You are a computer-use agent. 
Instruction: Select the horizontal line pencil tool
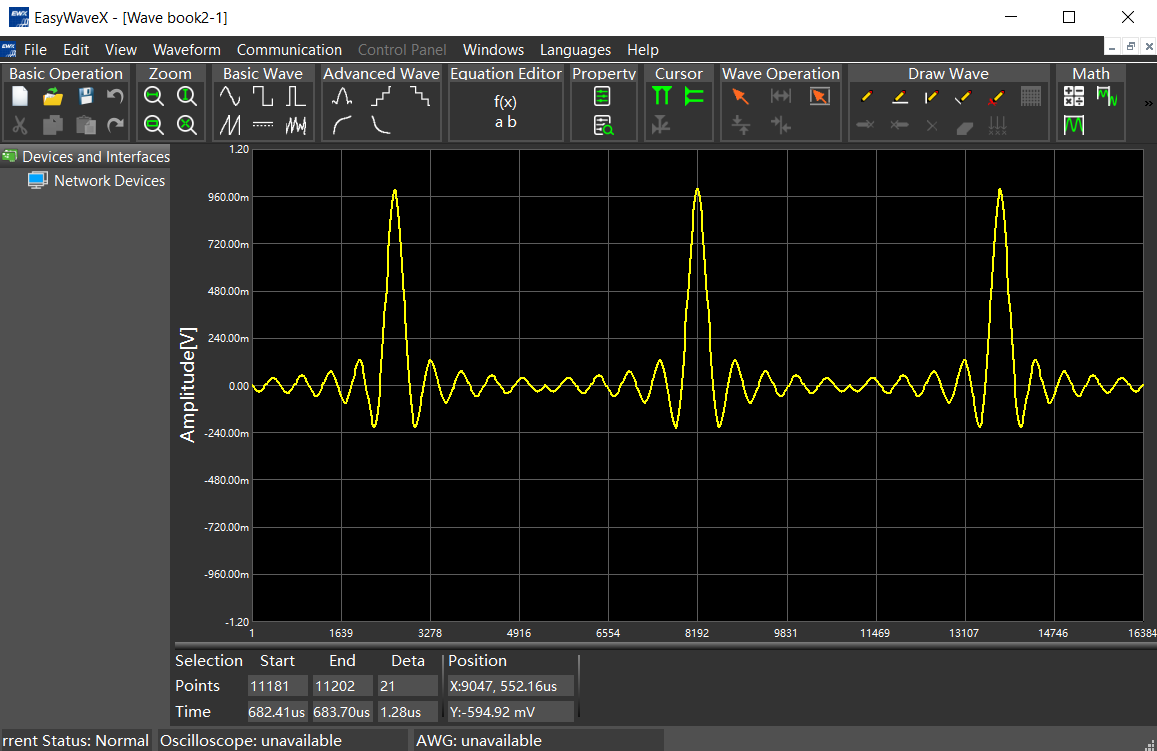(x=899, y=97)
